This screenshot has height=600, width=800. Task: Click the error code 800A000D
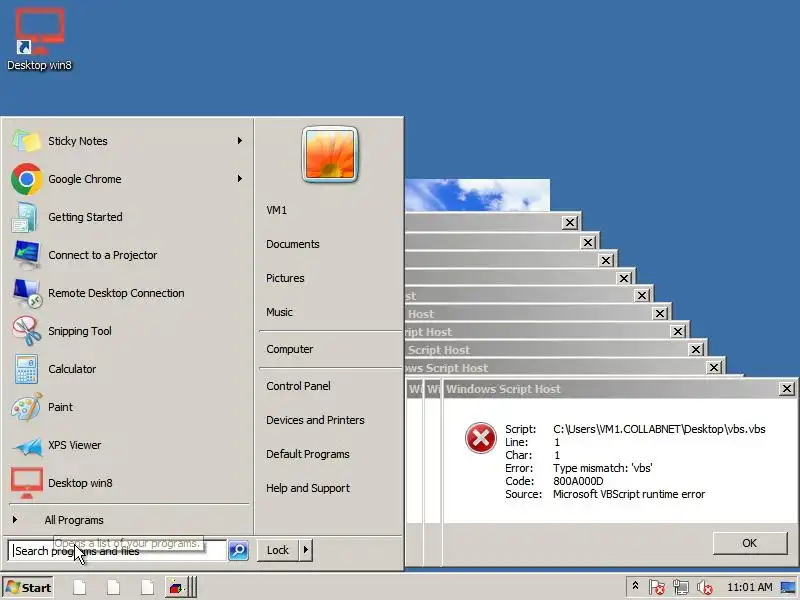coord(578,481)
